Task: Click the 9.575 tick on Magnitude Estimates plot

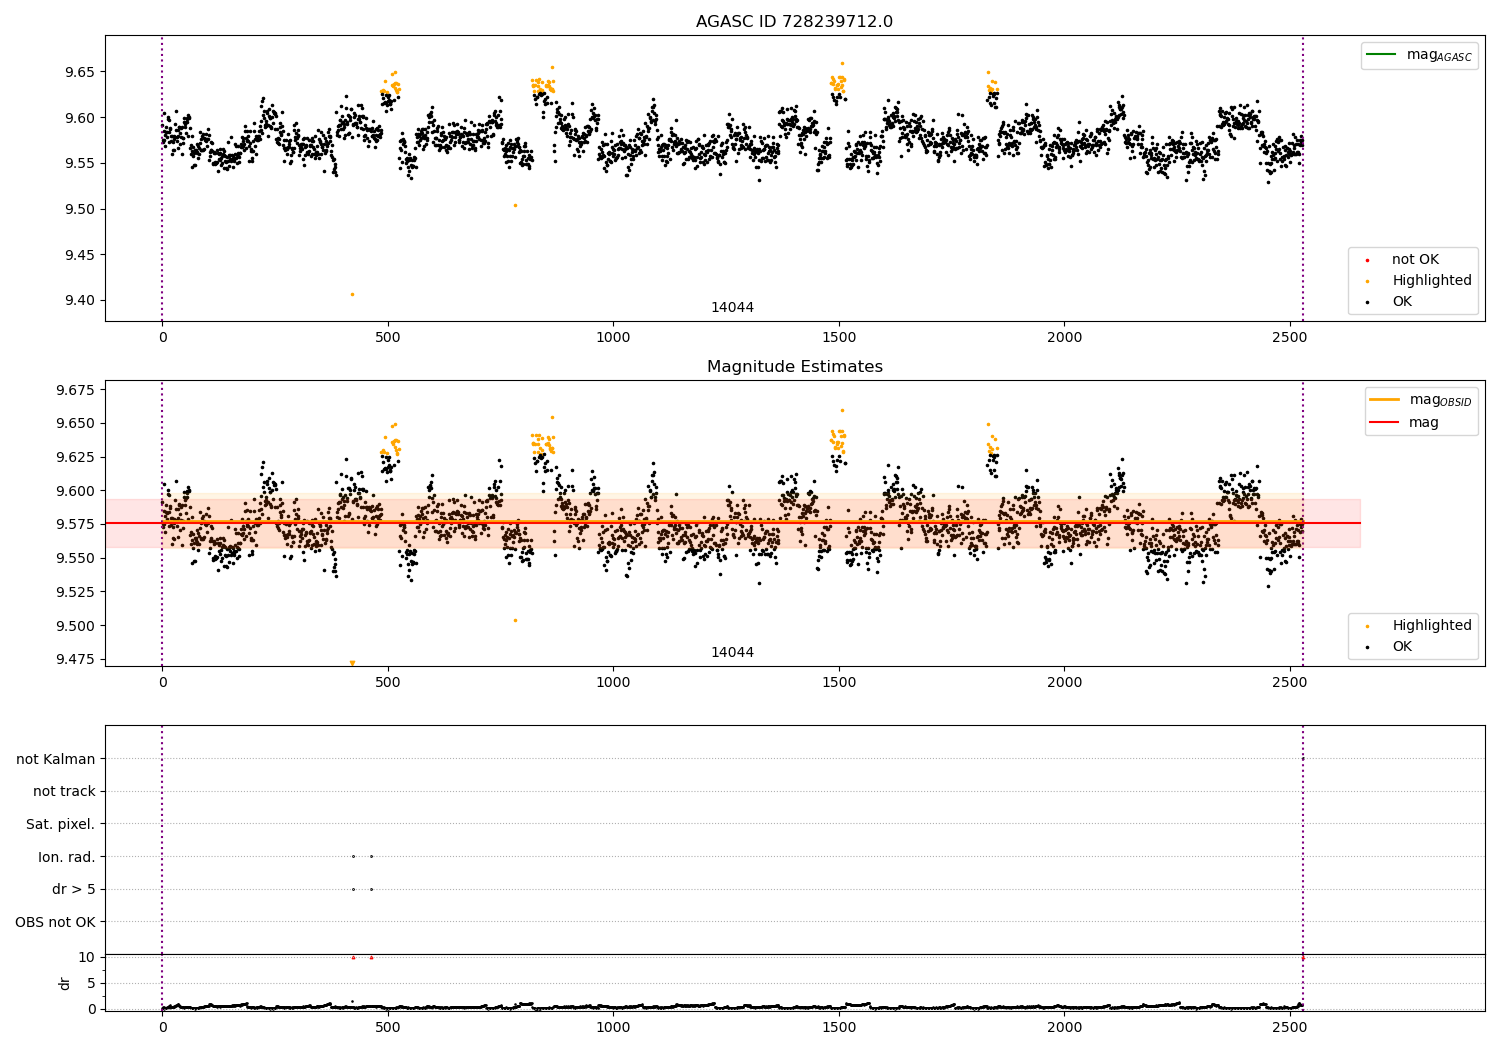Action: (76, 524)
